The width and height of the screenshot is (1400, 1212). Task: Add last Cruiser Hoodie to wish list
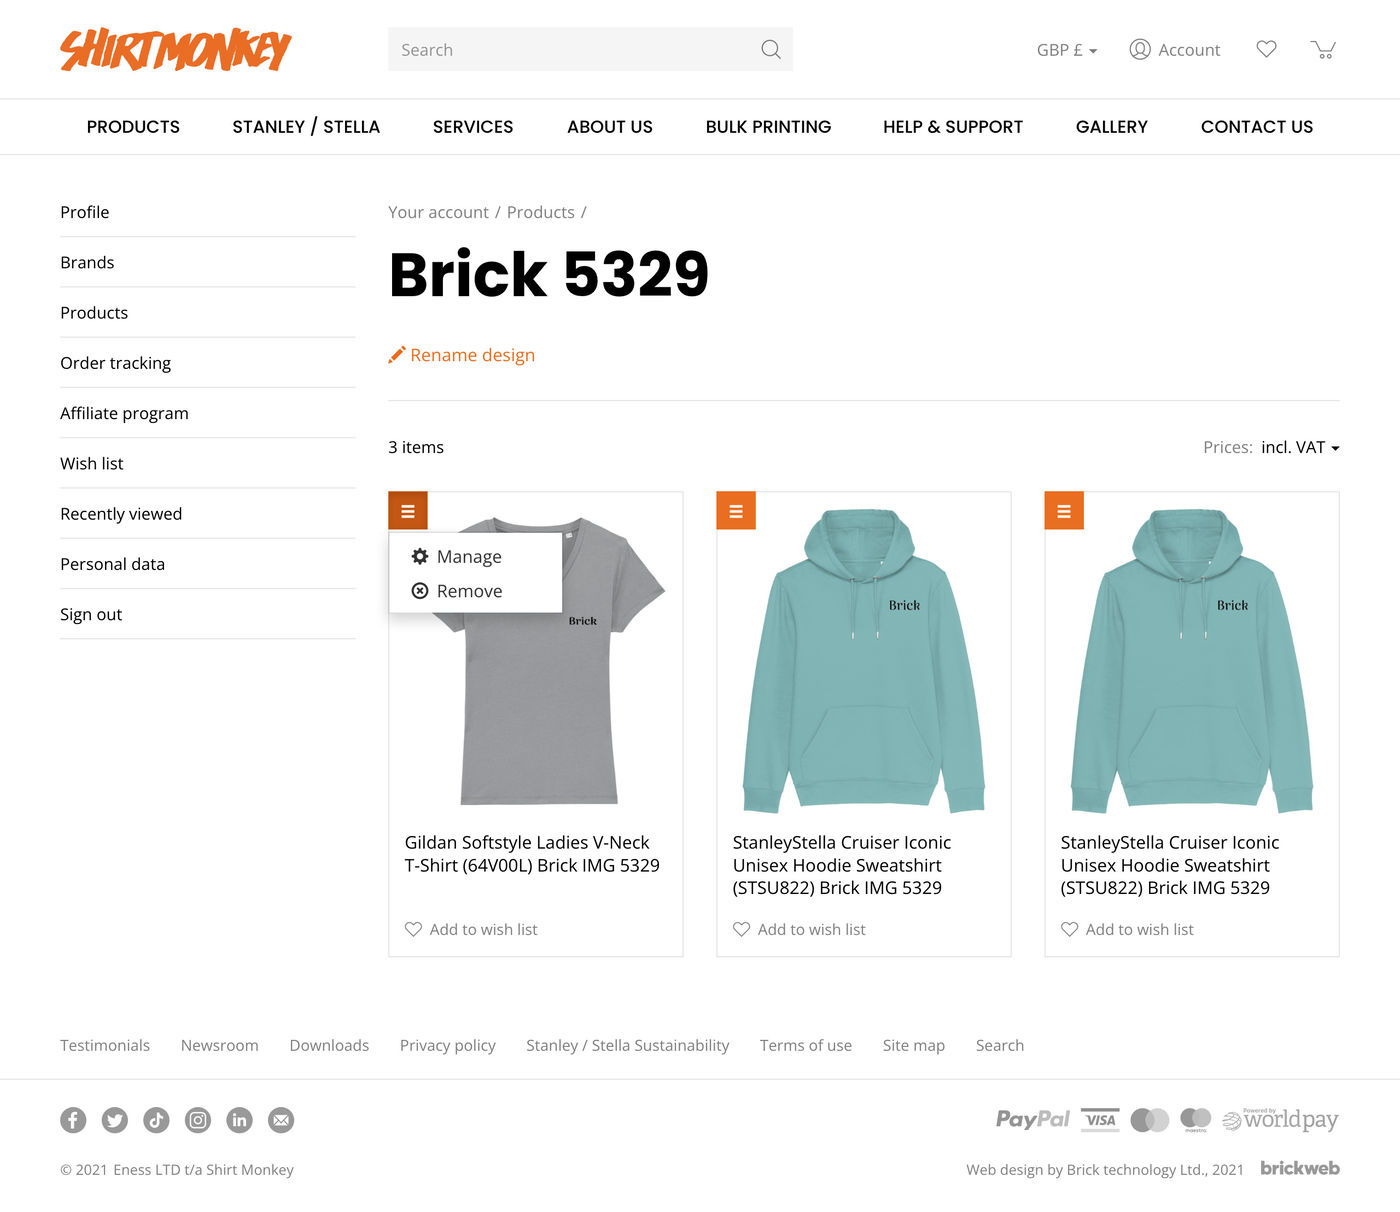point(1127,929)
